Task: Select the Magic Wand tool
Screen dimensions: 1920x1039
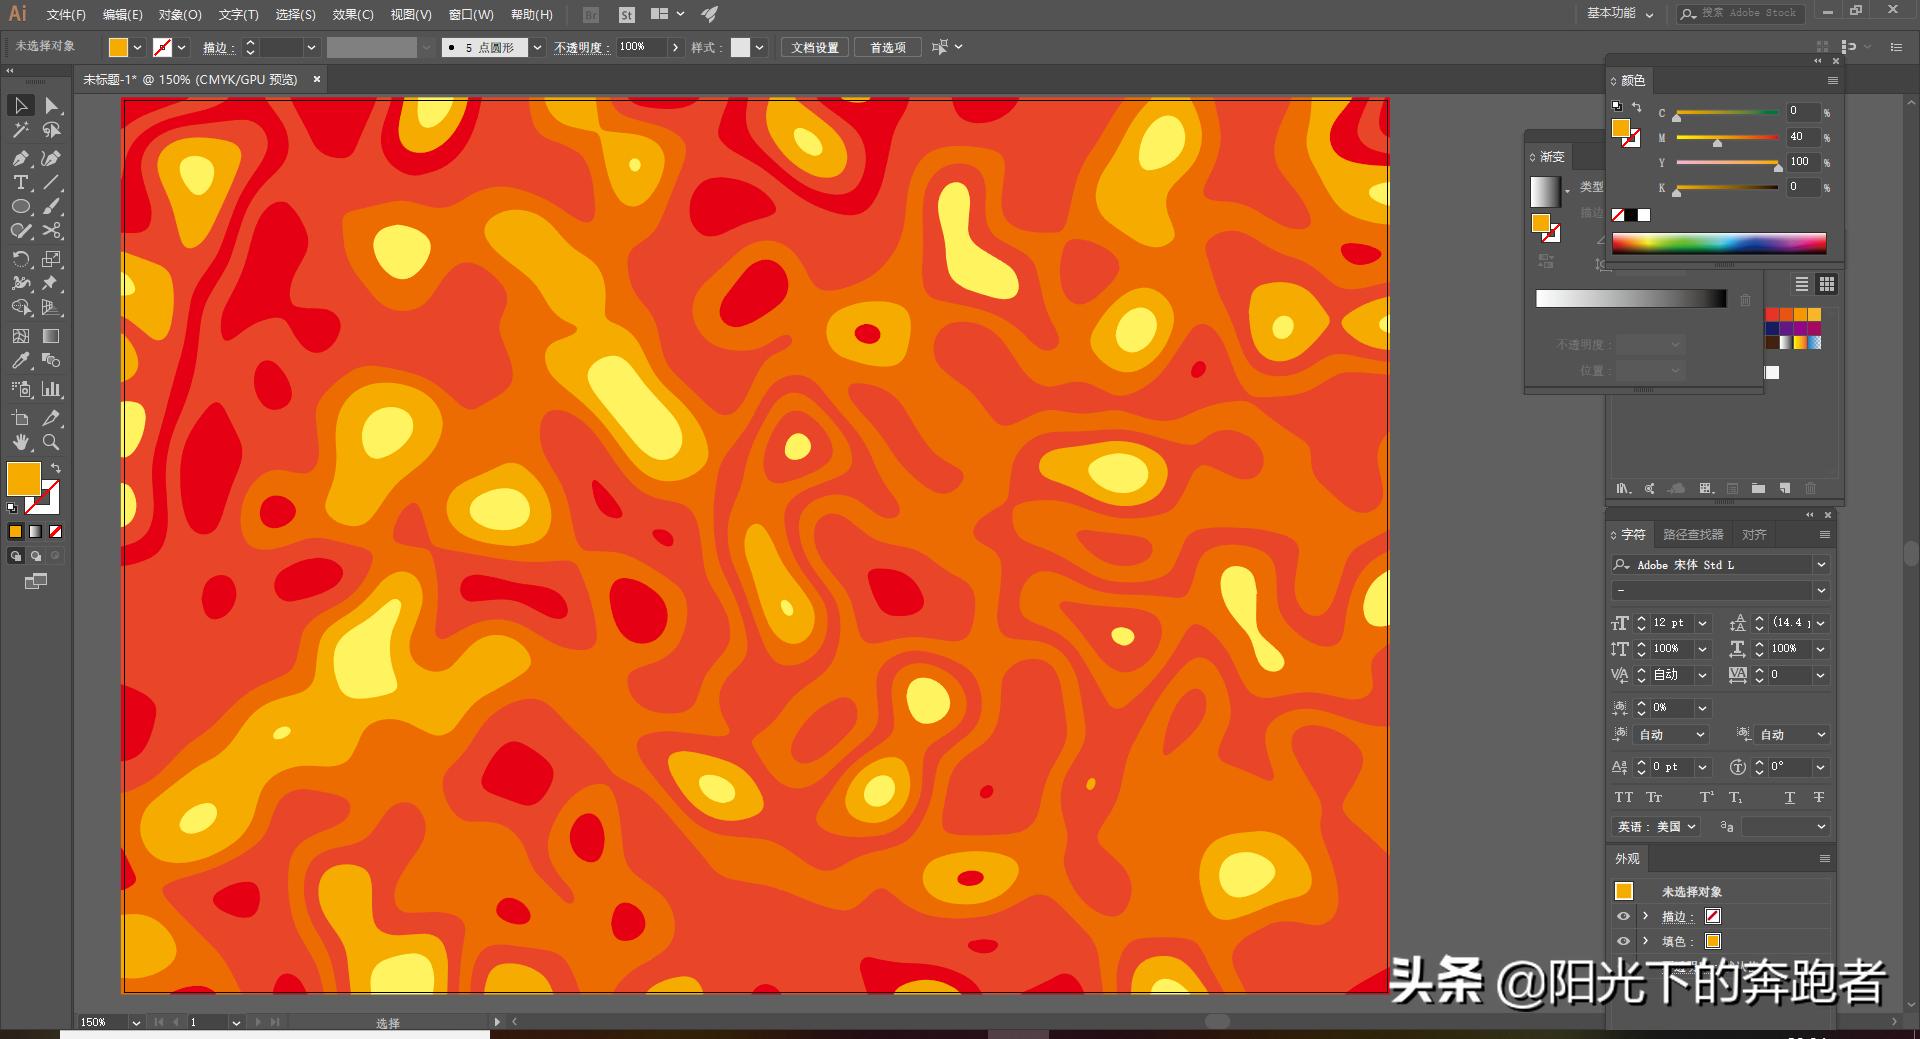Action: coord(20,130)
